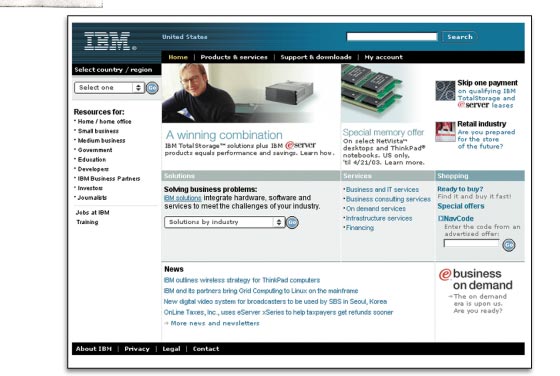Open digital video system SBS Seoul news

pos(275,302)
